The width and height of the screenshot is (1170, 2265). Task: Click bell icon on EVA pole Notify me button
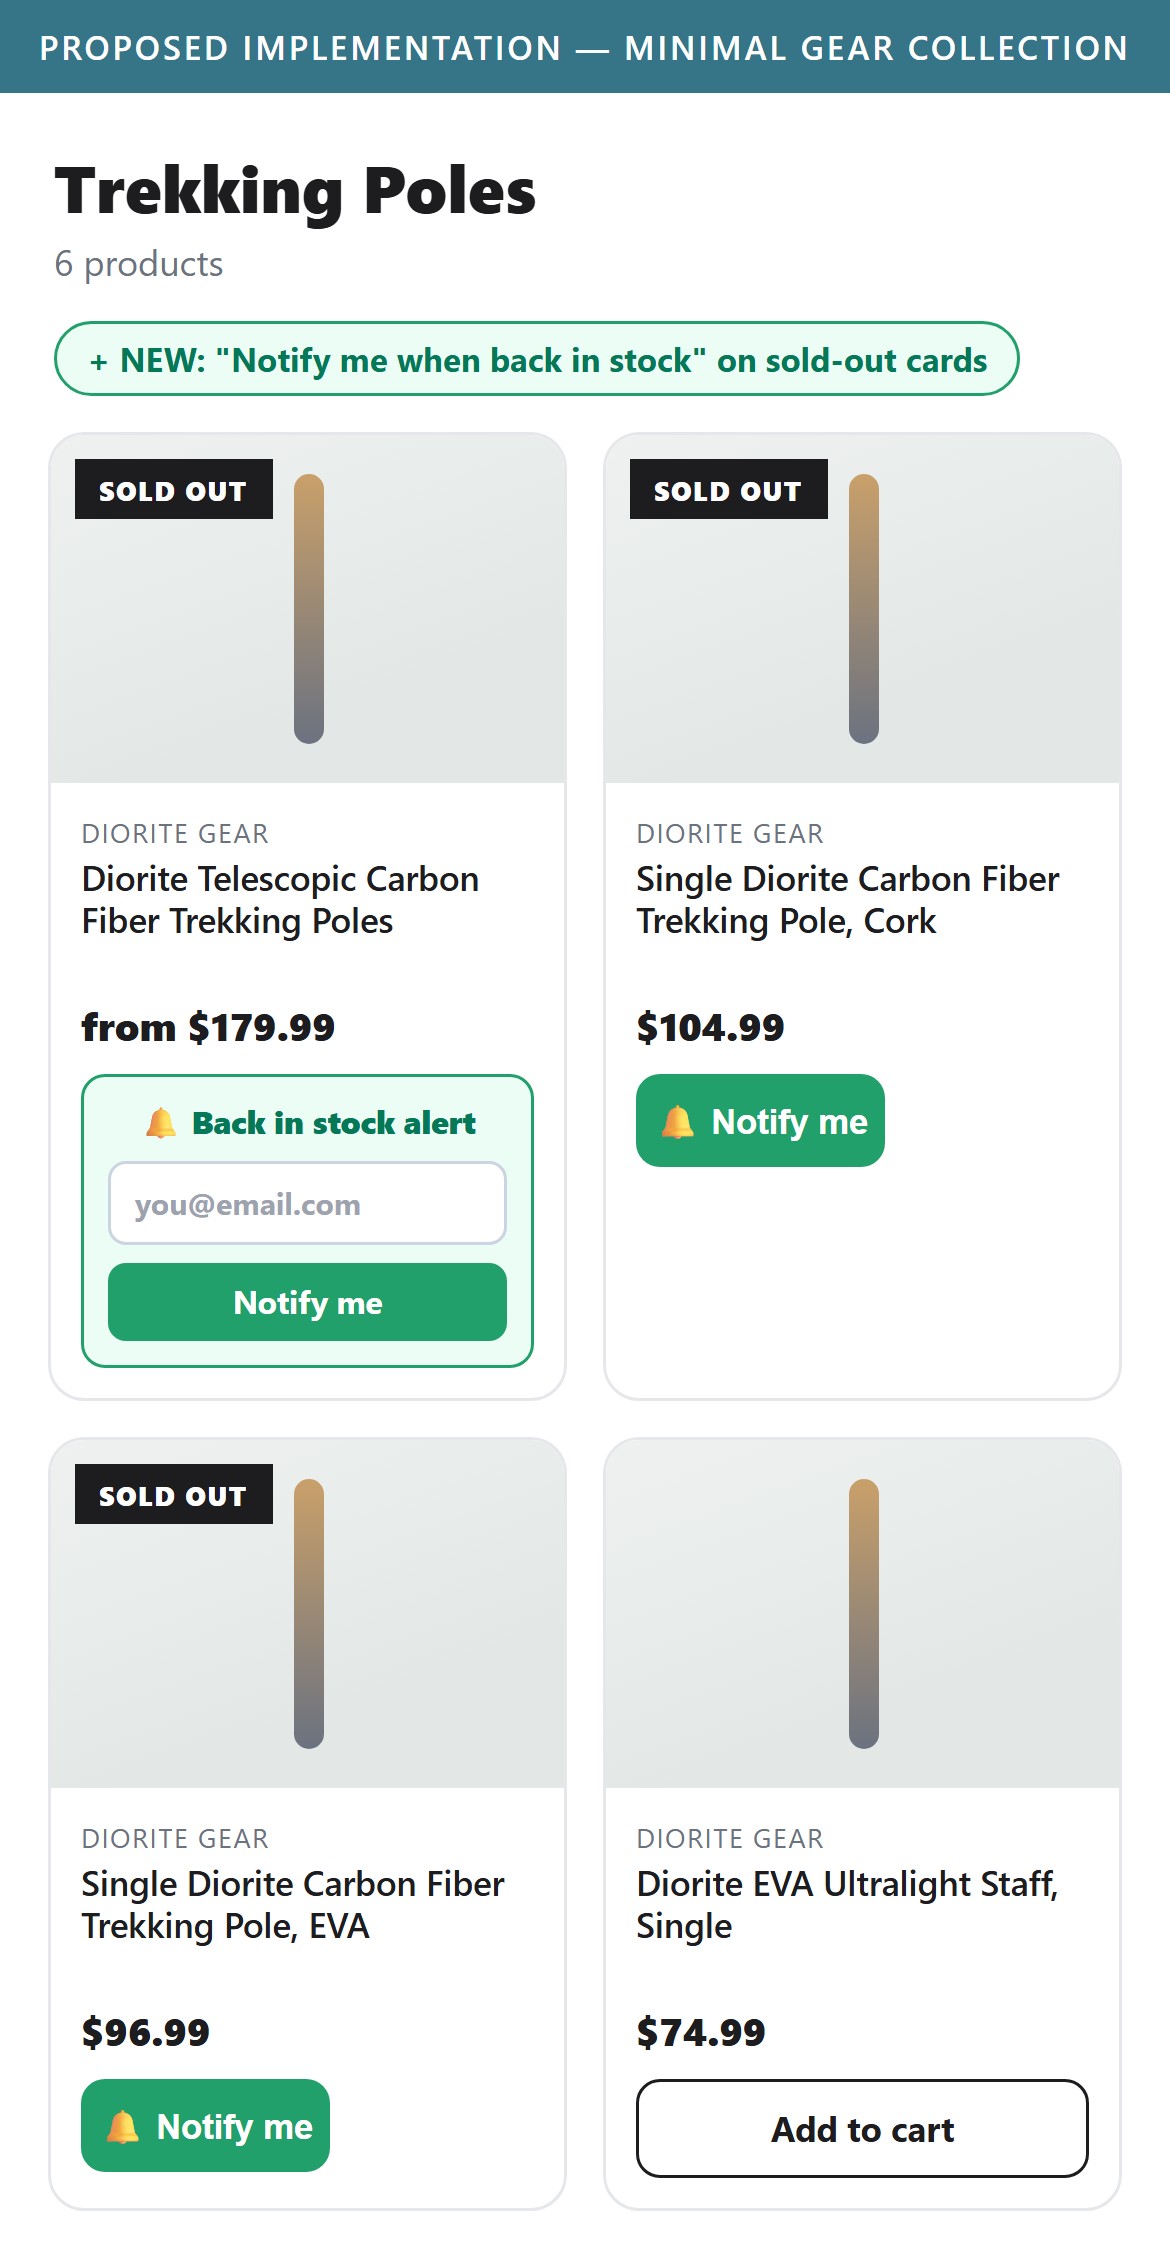(x=122, y=2126)
